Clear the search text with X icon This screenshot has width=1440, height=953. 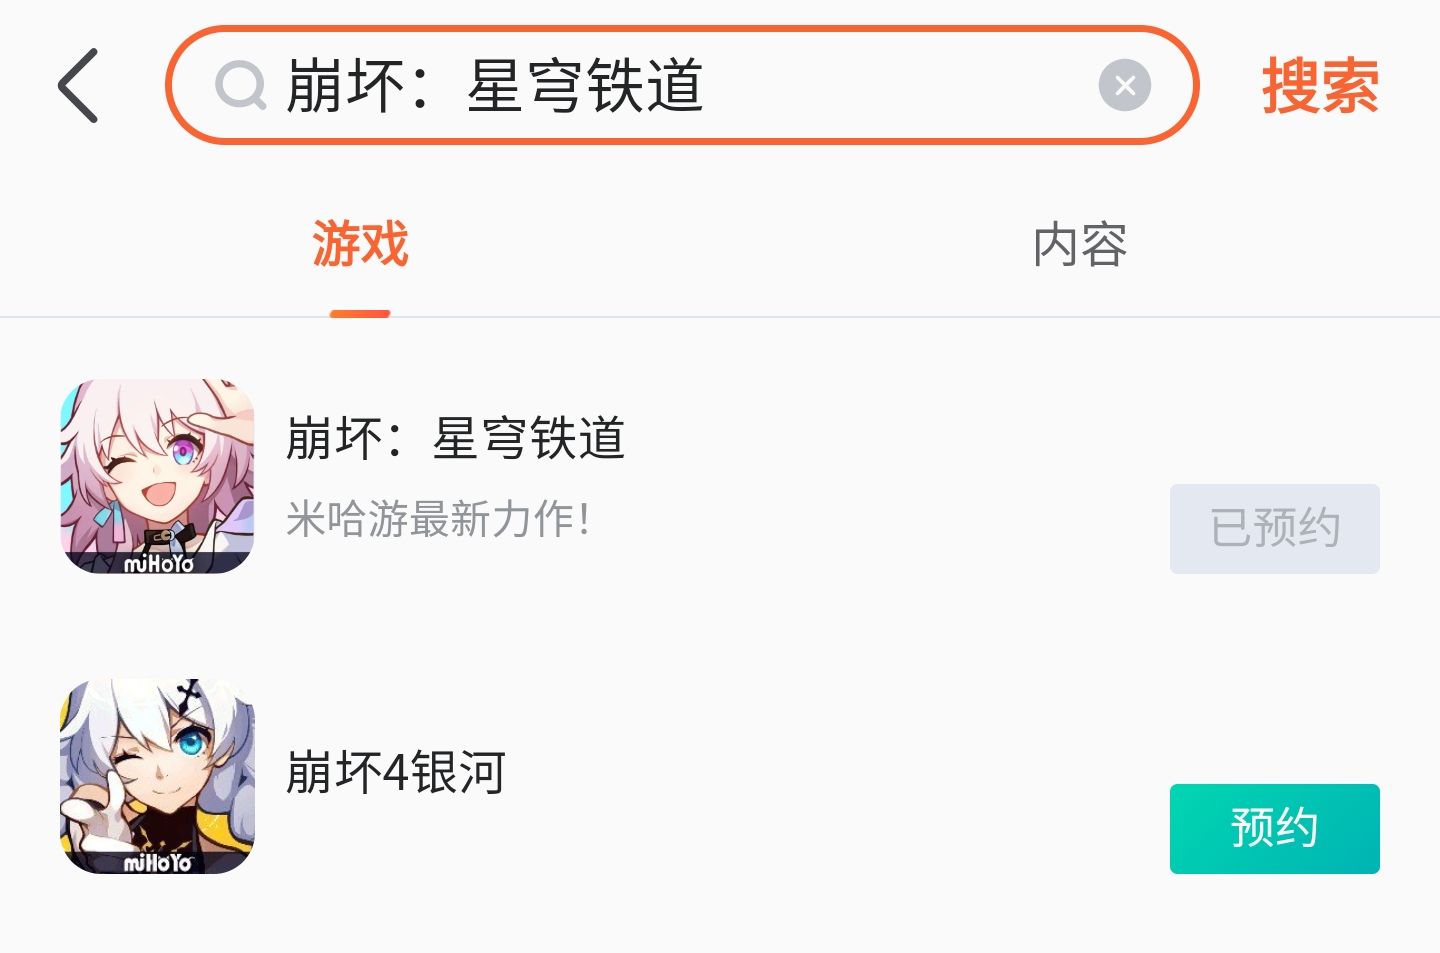click(x=1124, y=86)
